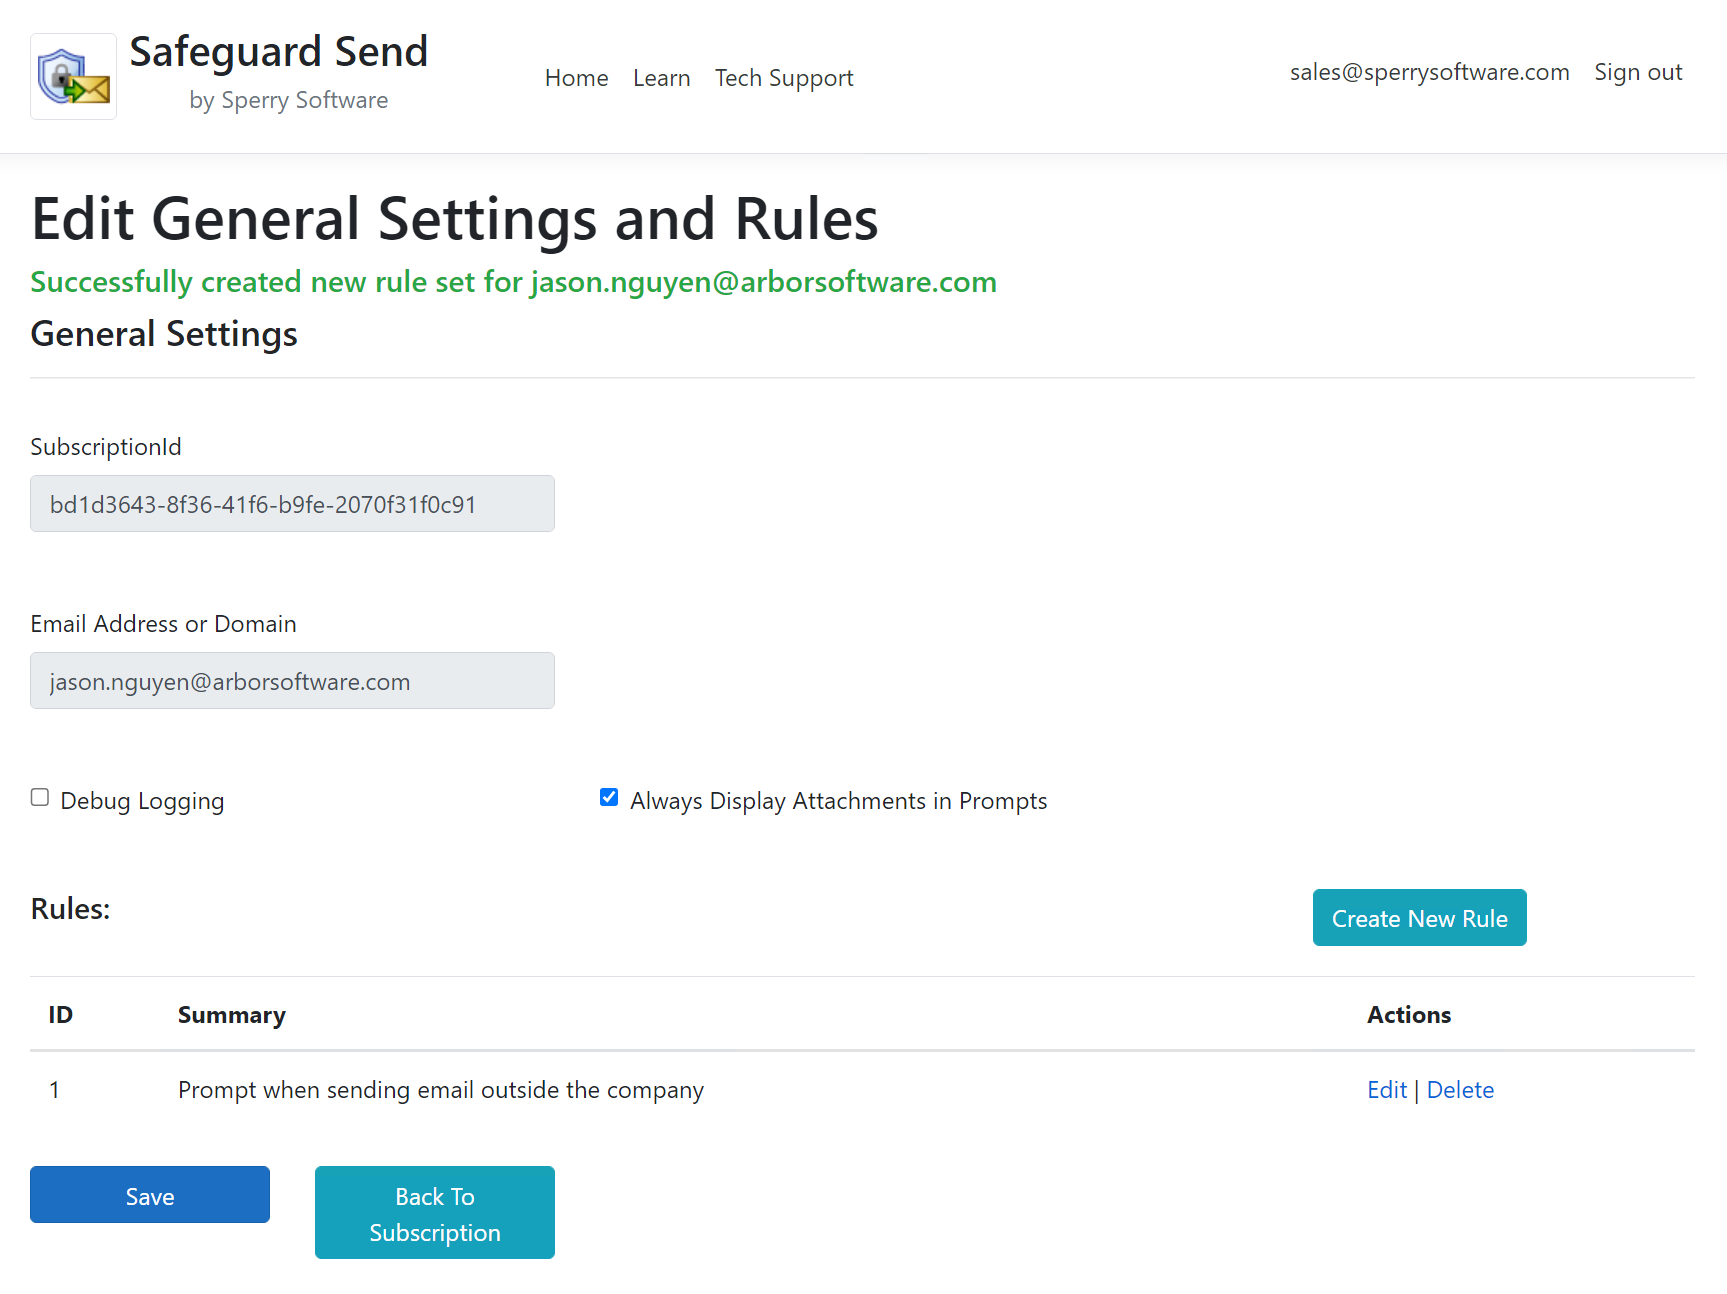Click the Email Address or Domain field
1727x1294 pixels.
[x=292, y=681]
